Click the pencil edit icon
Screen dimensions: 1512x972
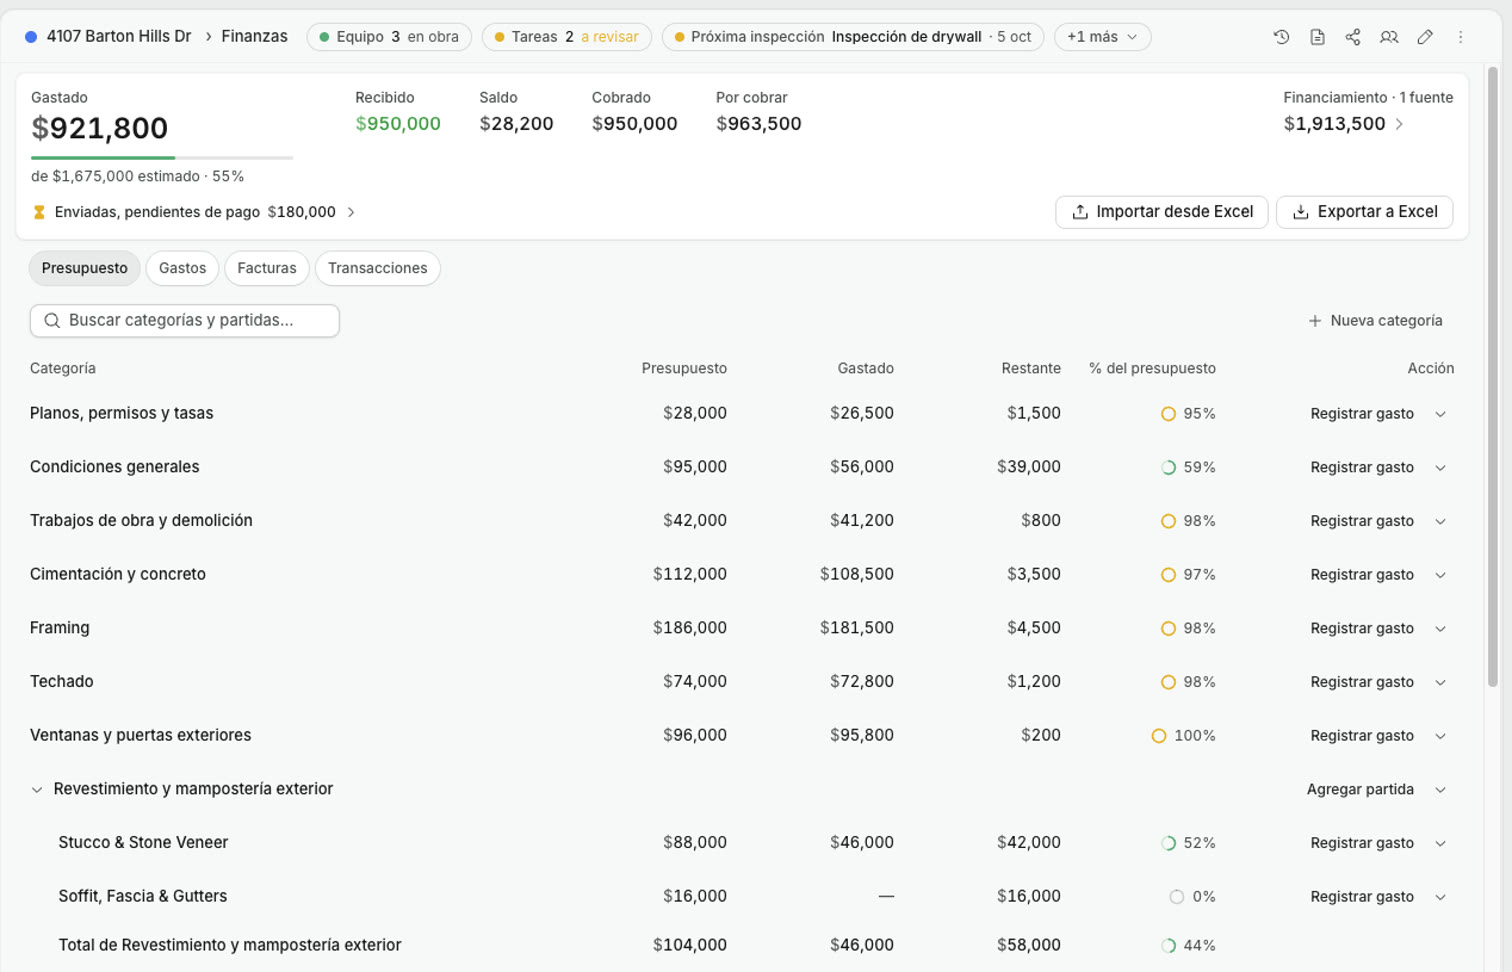click(x=1425, y=37)
